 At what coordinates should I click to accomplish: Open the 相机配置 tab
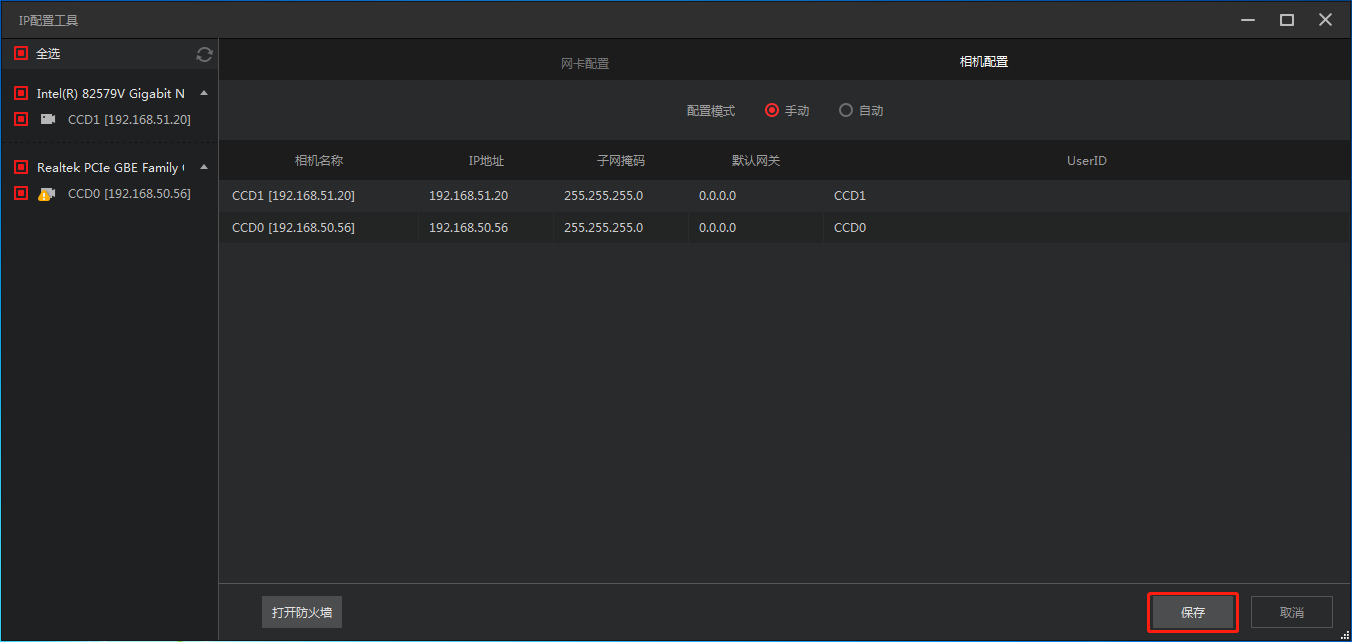tap(983, 62)
